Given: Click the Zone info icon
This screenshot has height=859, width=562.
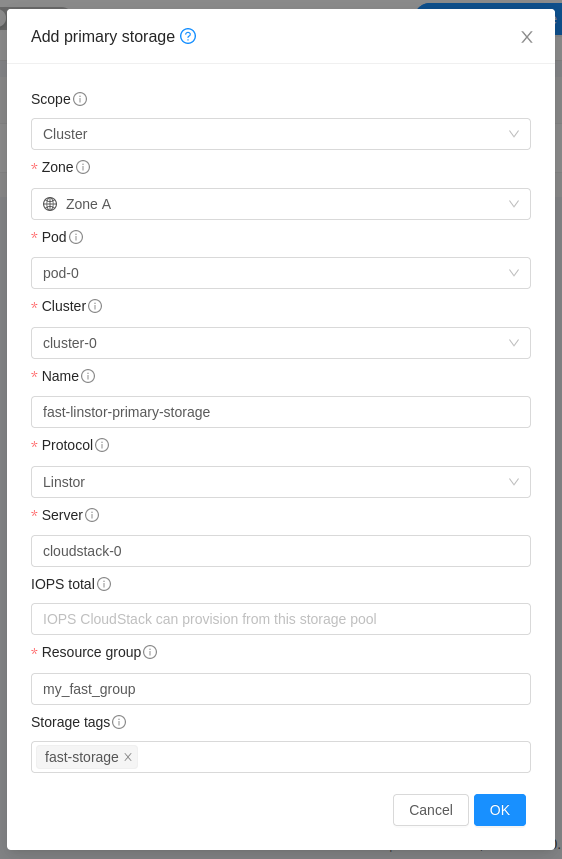Looking at the screenshot, I should pos(83,167).
